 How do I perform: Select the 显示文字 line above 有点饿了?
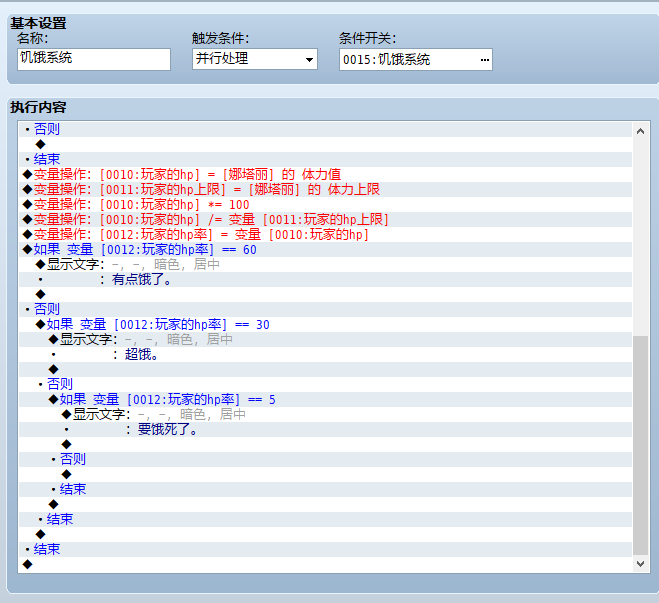[x=325, y=264]
